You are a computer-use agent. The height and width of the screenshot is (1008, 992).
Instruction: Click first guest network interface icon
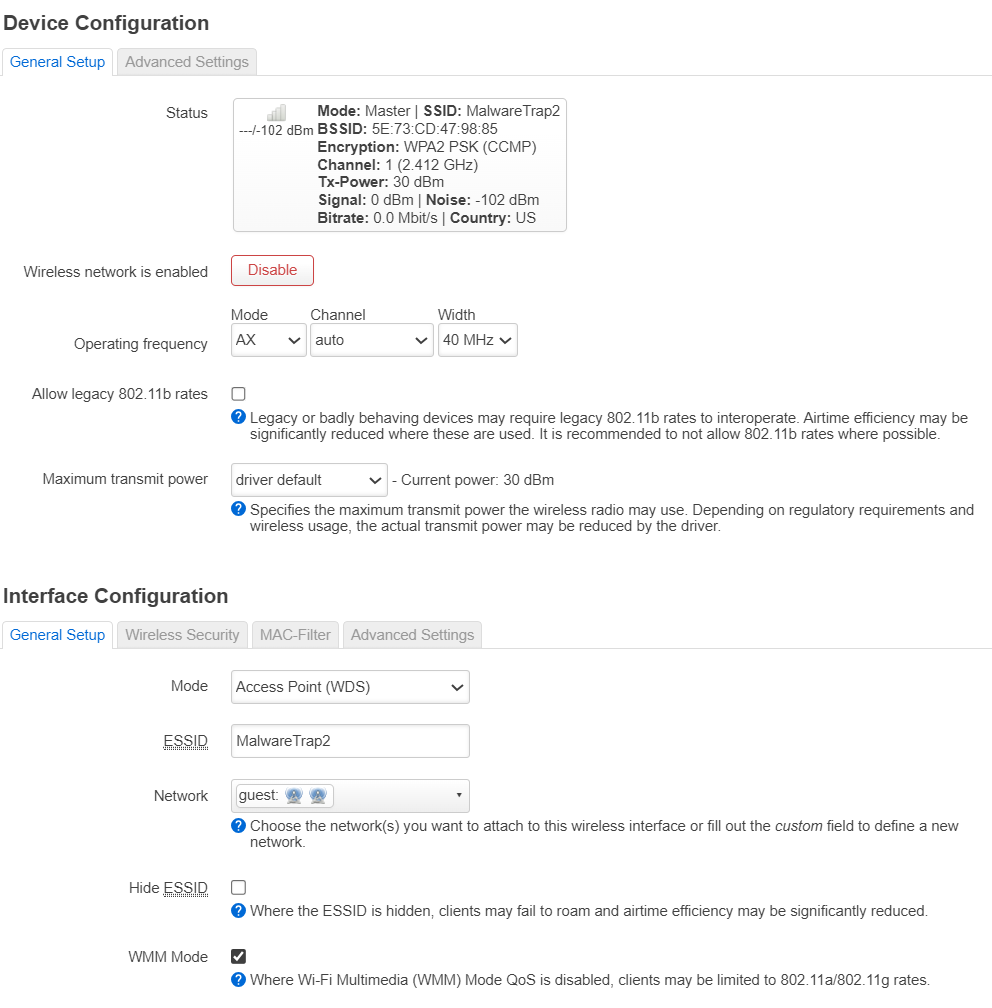(294, 796)
